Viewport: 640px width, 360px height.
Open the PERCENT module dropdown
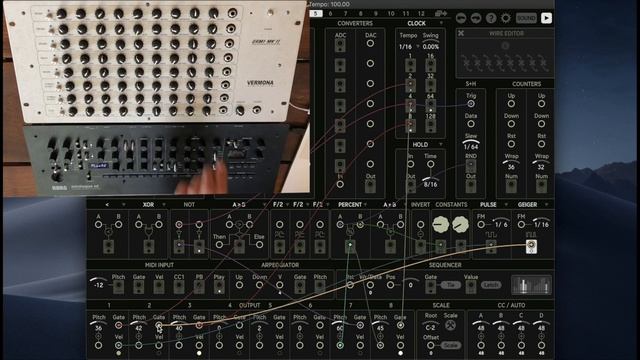tap(366, 204)
